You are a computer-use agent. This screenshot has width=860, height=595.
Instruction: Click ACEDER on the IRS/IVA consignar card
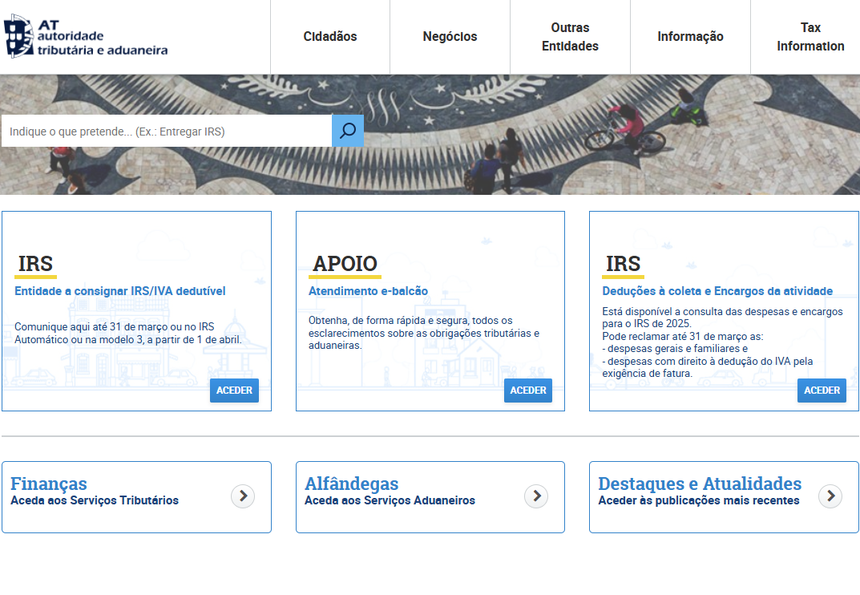click(234, 390)
